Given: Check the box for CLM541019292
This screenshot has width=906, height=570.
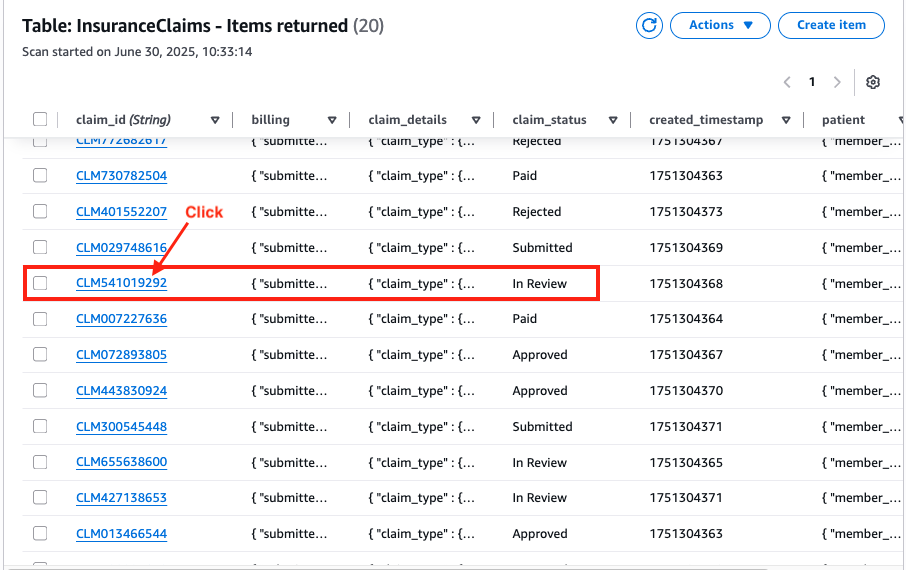Looking at the screenshot, I should pyautogui.click(x=40, y=283).
